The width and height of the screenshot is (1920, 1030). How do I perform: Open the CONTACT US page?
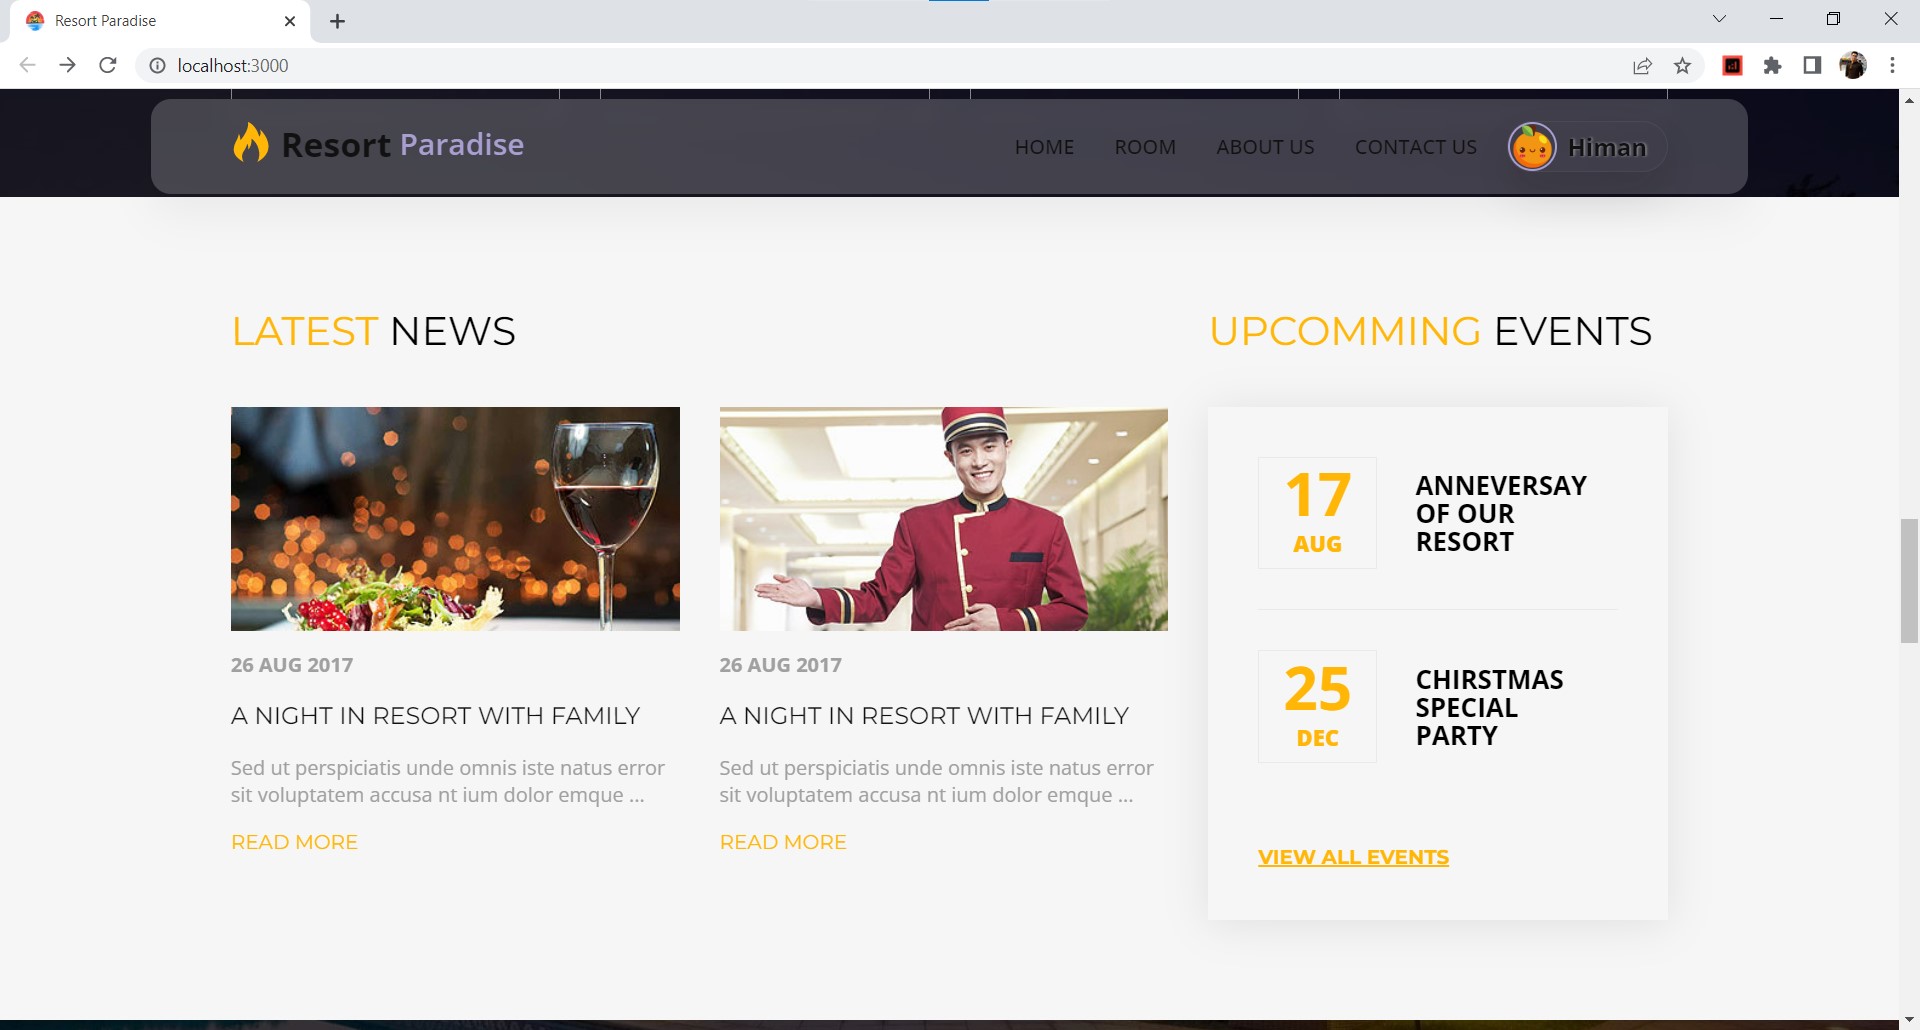coord(1415,147)
